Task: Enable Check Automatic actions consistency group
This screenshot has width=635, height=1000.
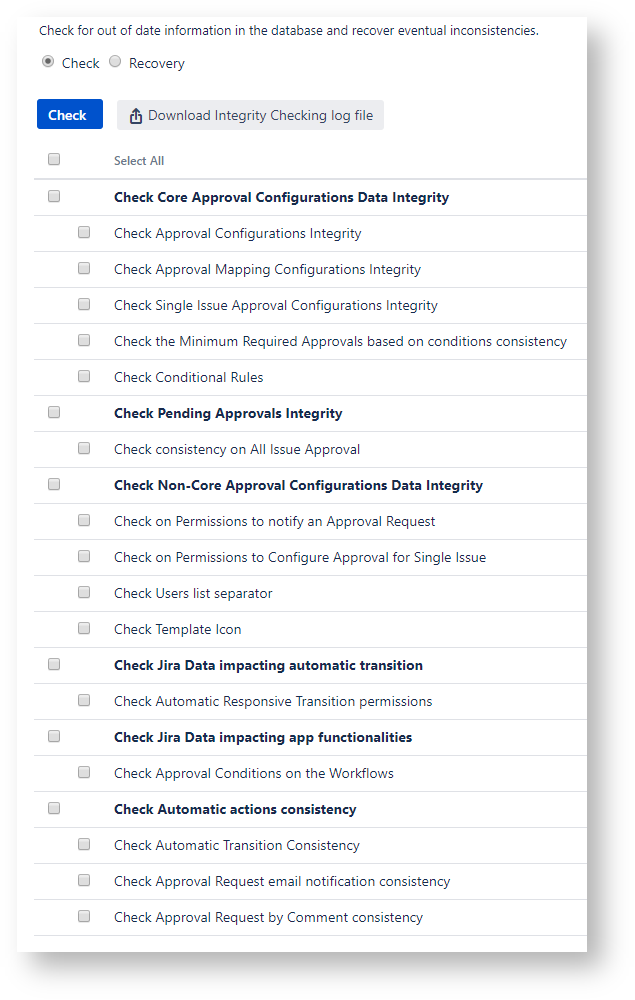Action: tap(54, 808)
